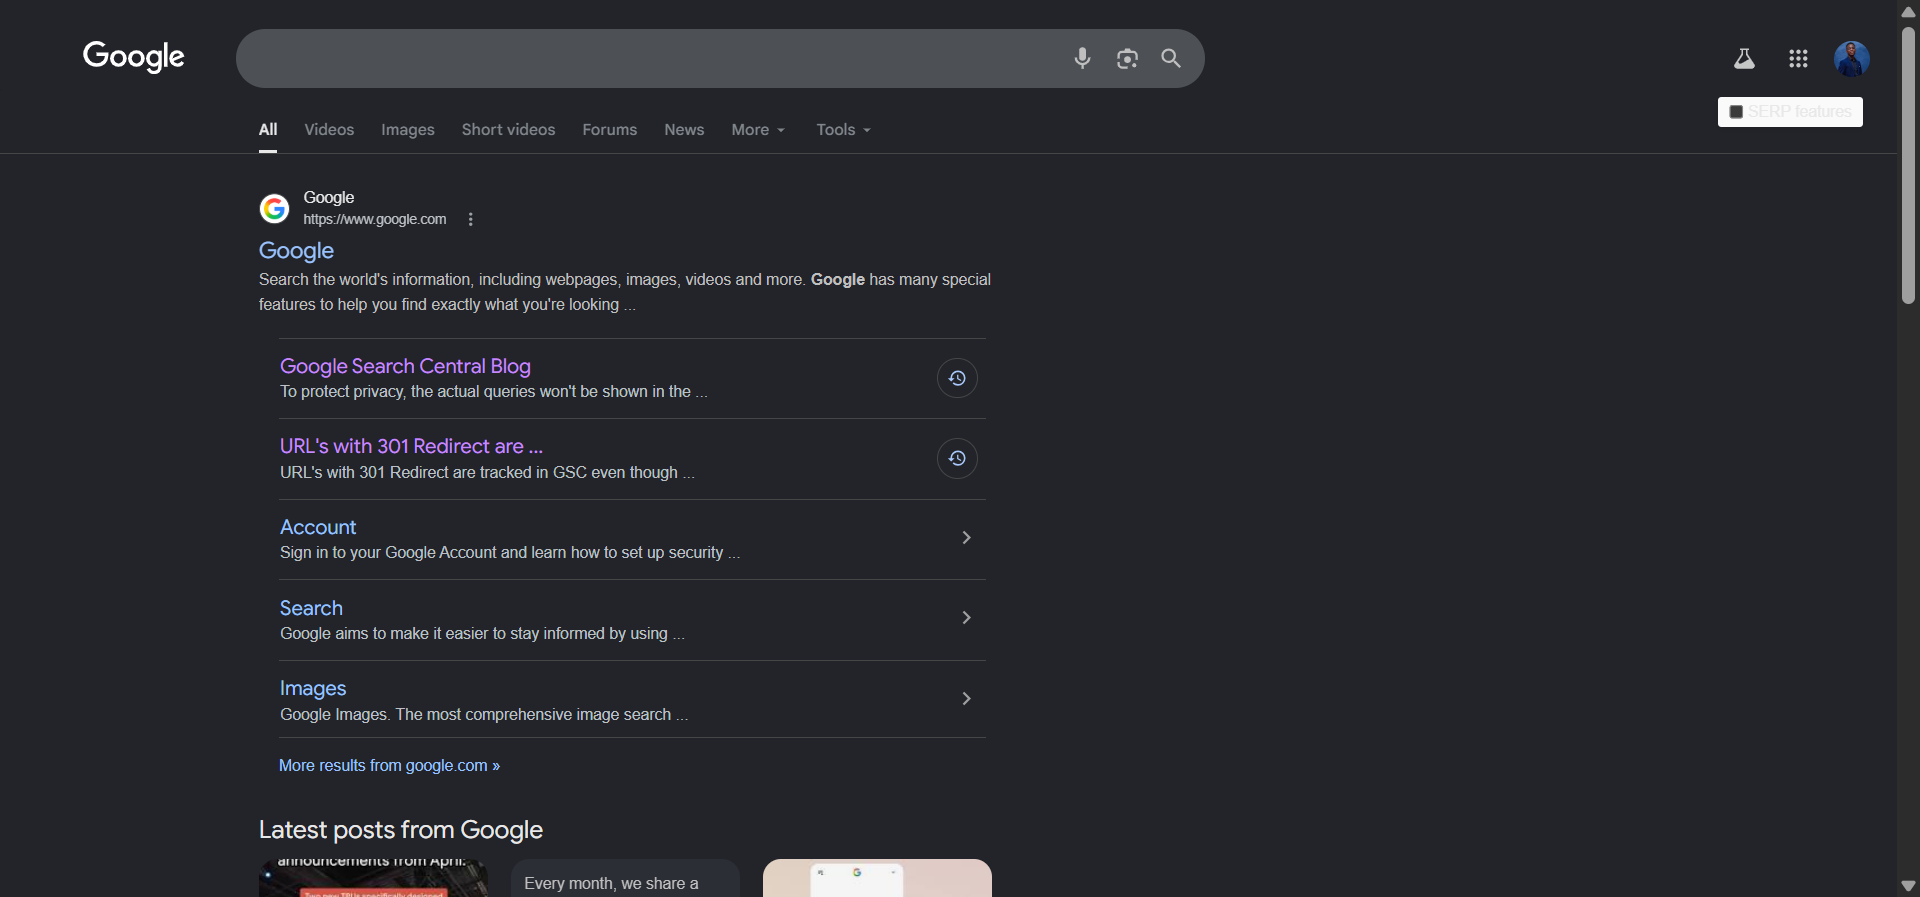Image resolution: width=1920 pixels, height=897 pixels.
Task: Open the 'Every month, we share a' post card
Action: pyautogui.click(x=625, y=878)
